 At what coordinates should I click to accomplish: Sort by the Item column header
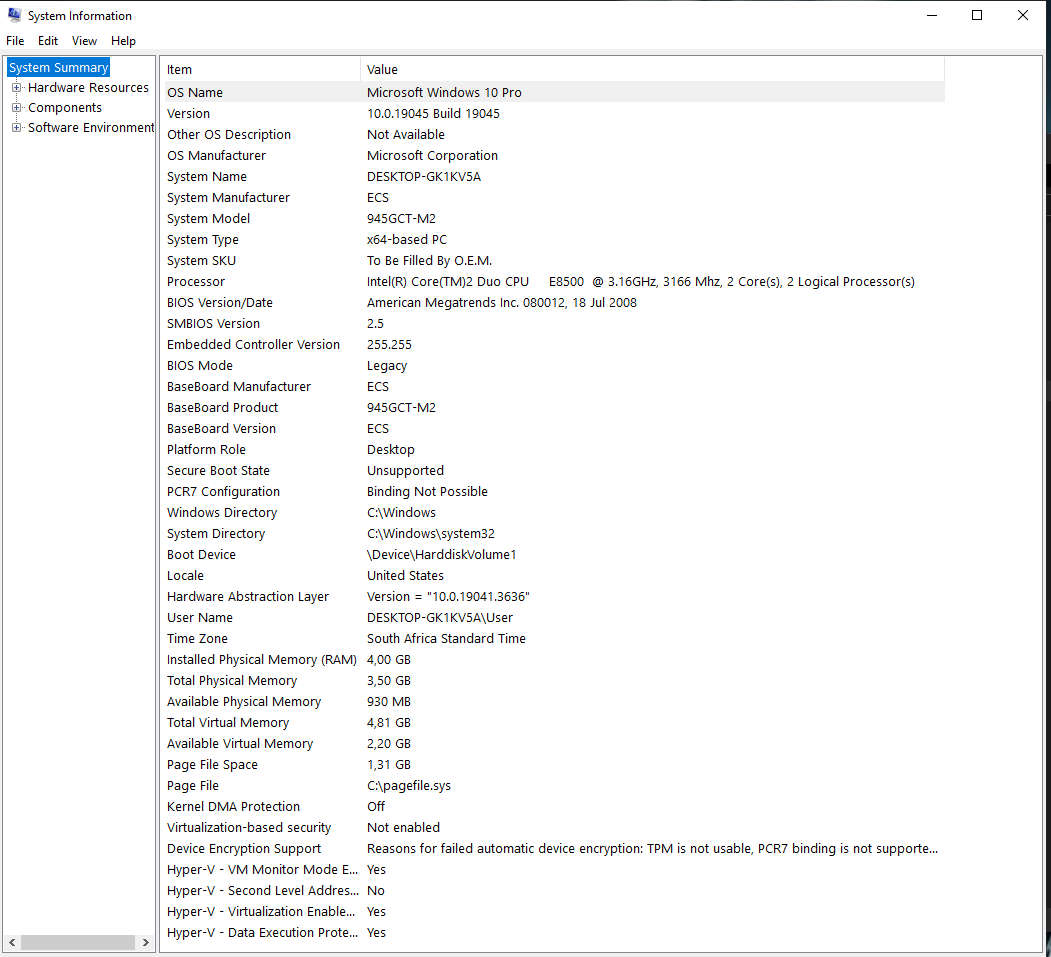260,69
